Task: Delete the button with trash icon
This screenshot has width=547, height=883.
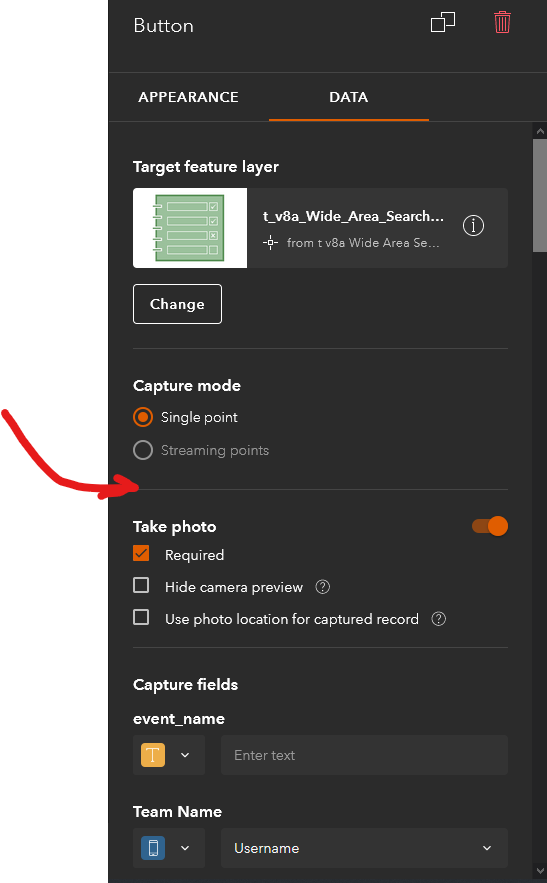Action: tap(502, 23)
